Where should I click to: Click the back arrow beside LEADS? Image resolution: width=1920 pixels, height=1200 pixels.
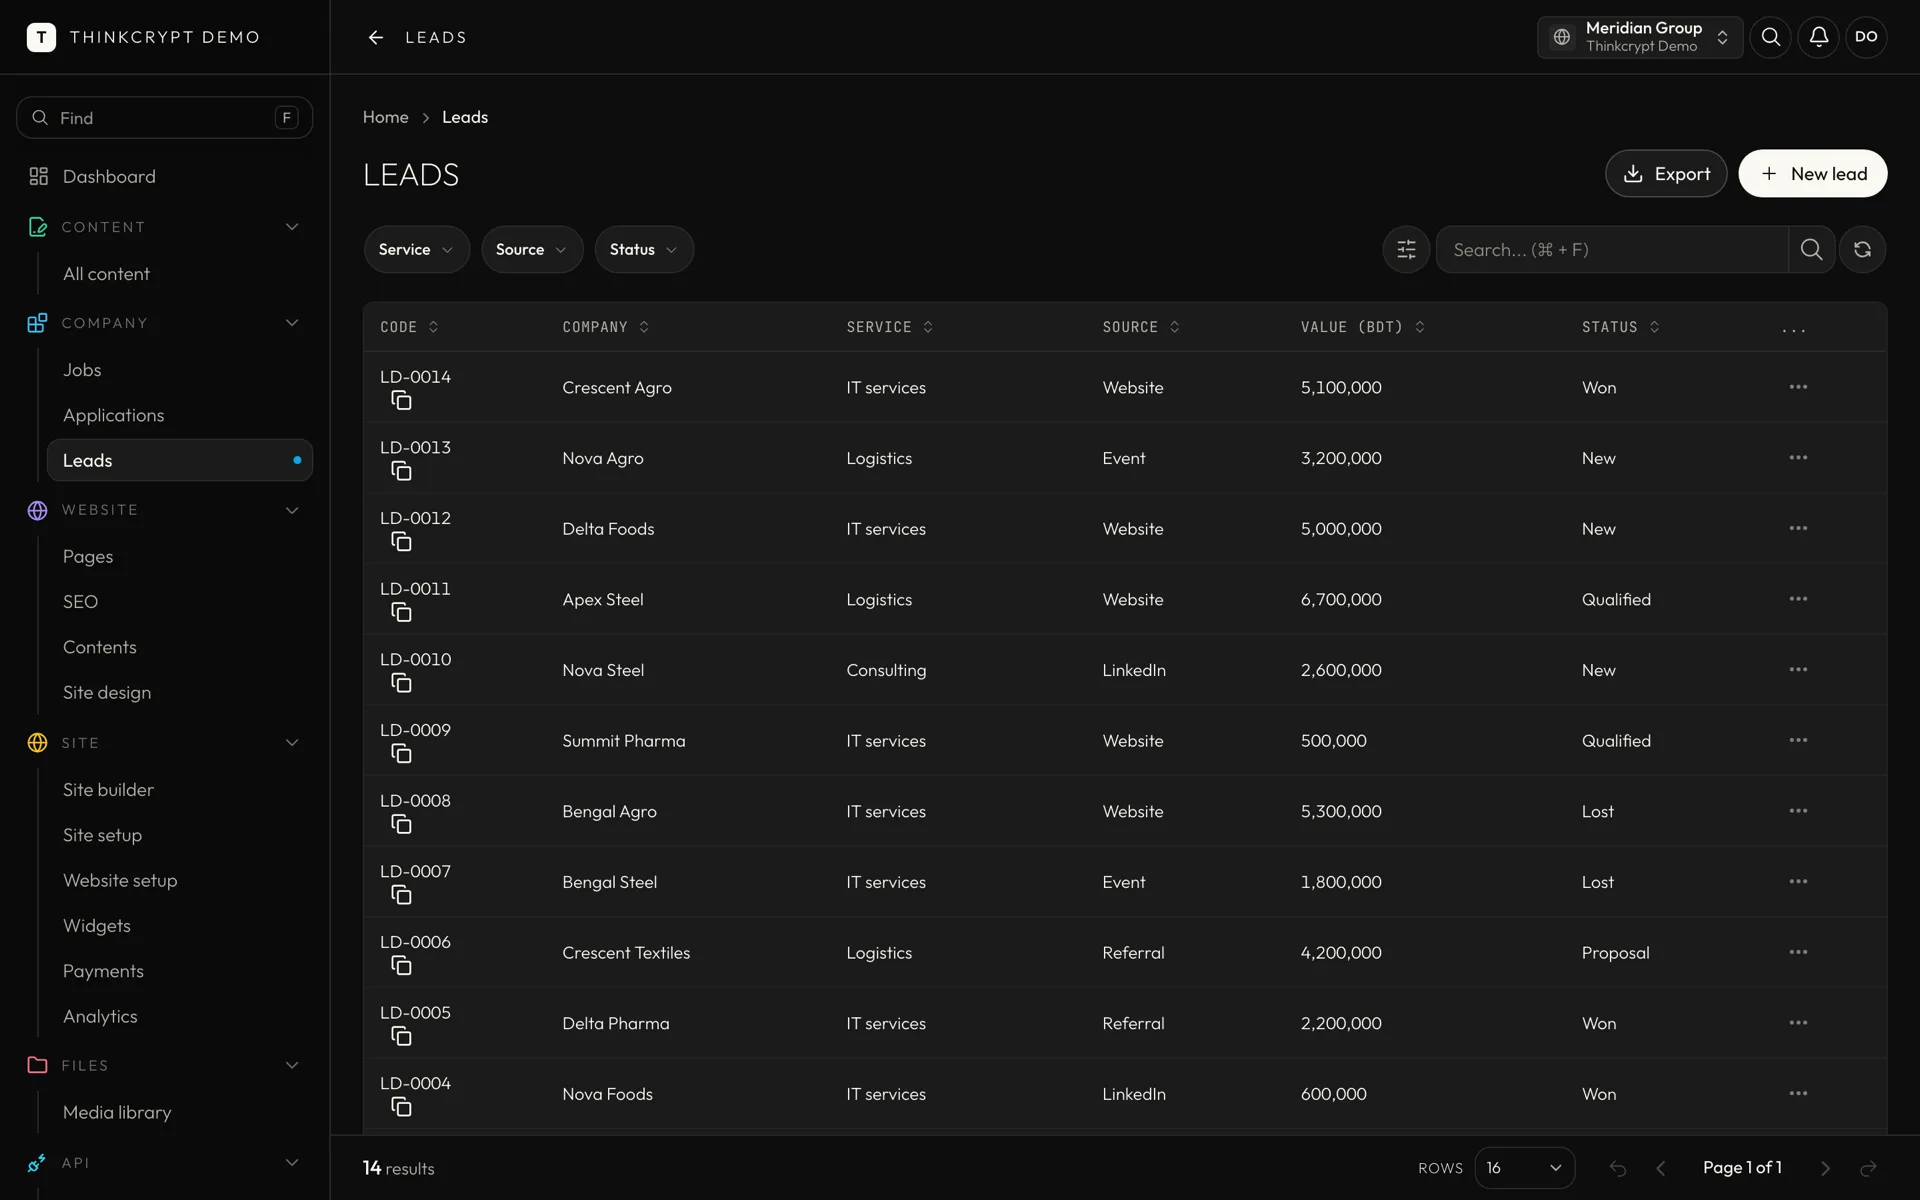click(x=376, y=37)
